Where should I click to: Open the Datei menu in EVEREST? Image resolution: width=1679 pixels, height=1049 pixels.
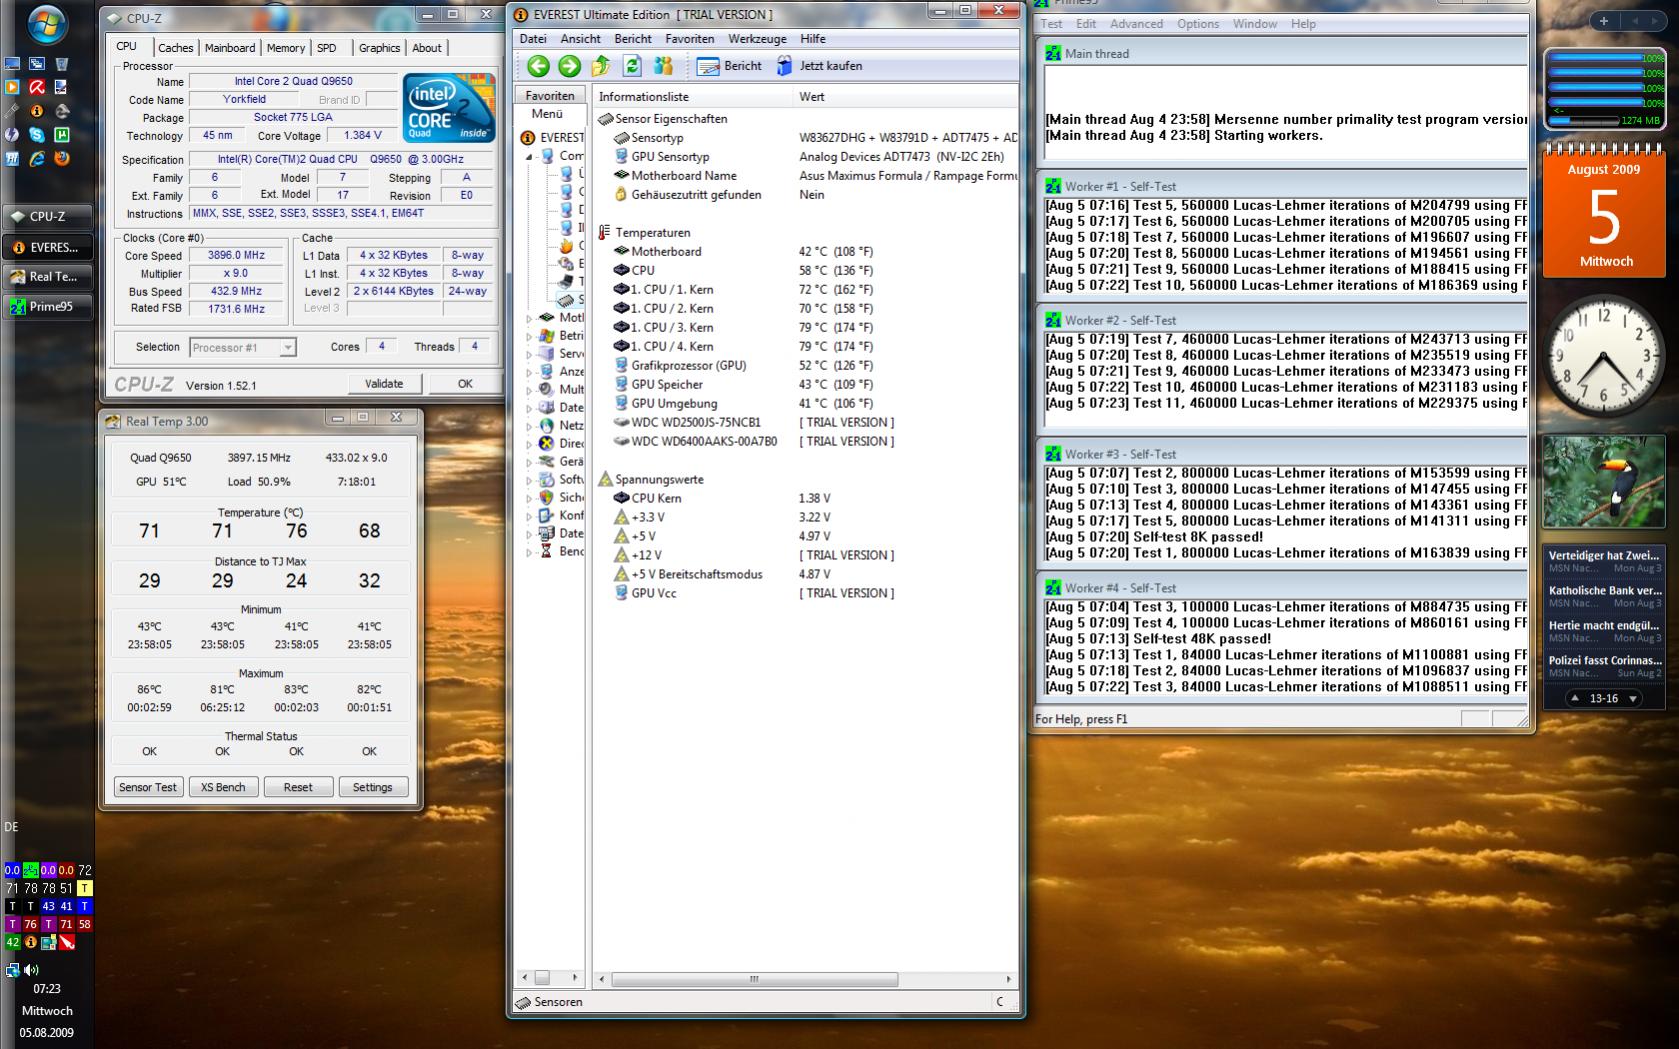tap(533, 39)
